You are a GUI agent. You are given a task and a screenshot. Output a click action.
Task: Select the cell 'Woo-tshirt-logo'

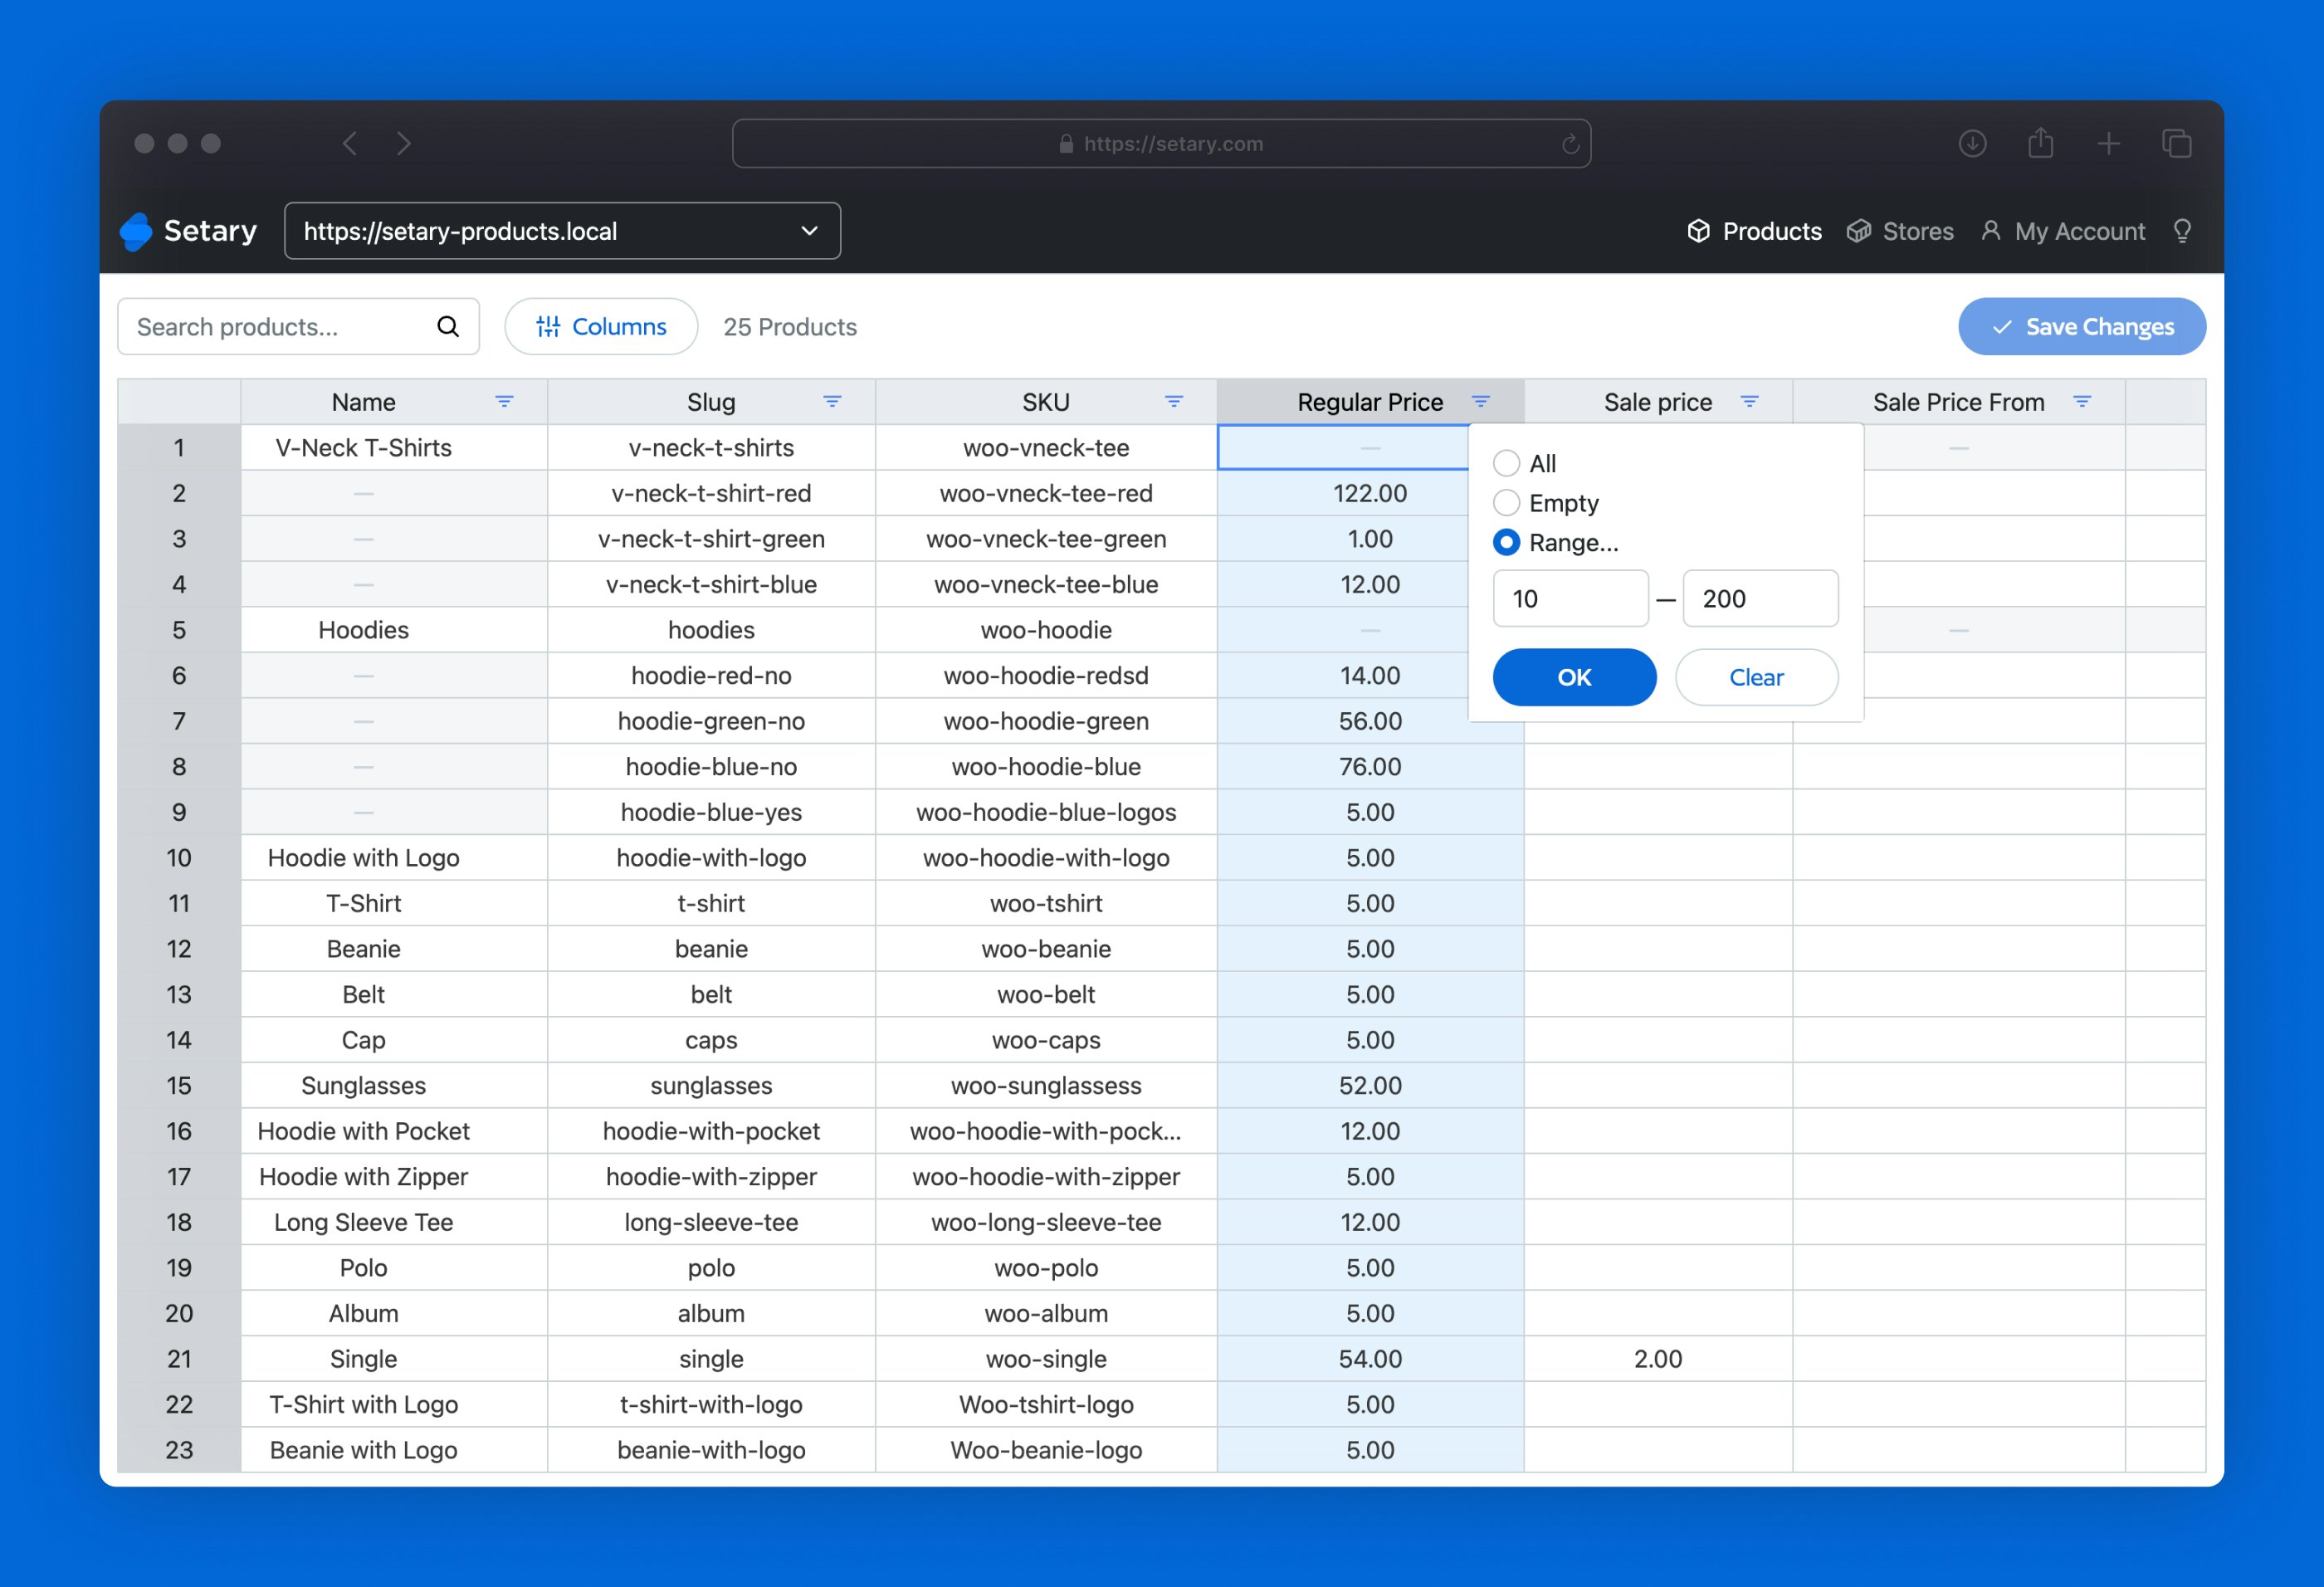point(1046,1405)
